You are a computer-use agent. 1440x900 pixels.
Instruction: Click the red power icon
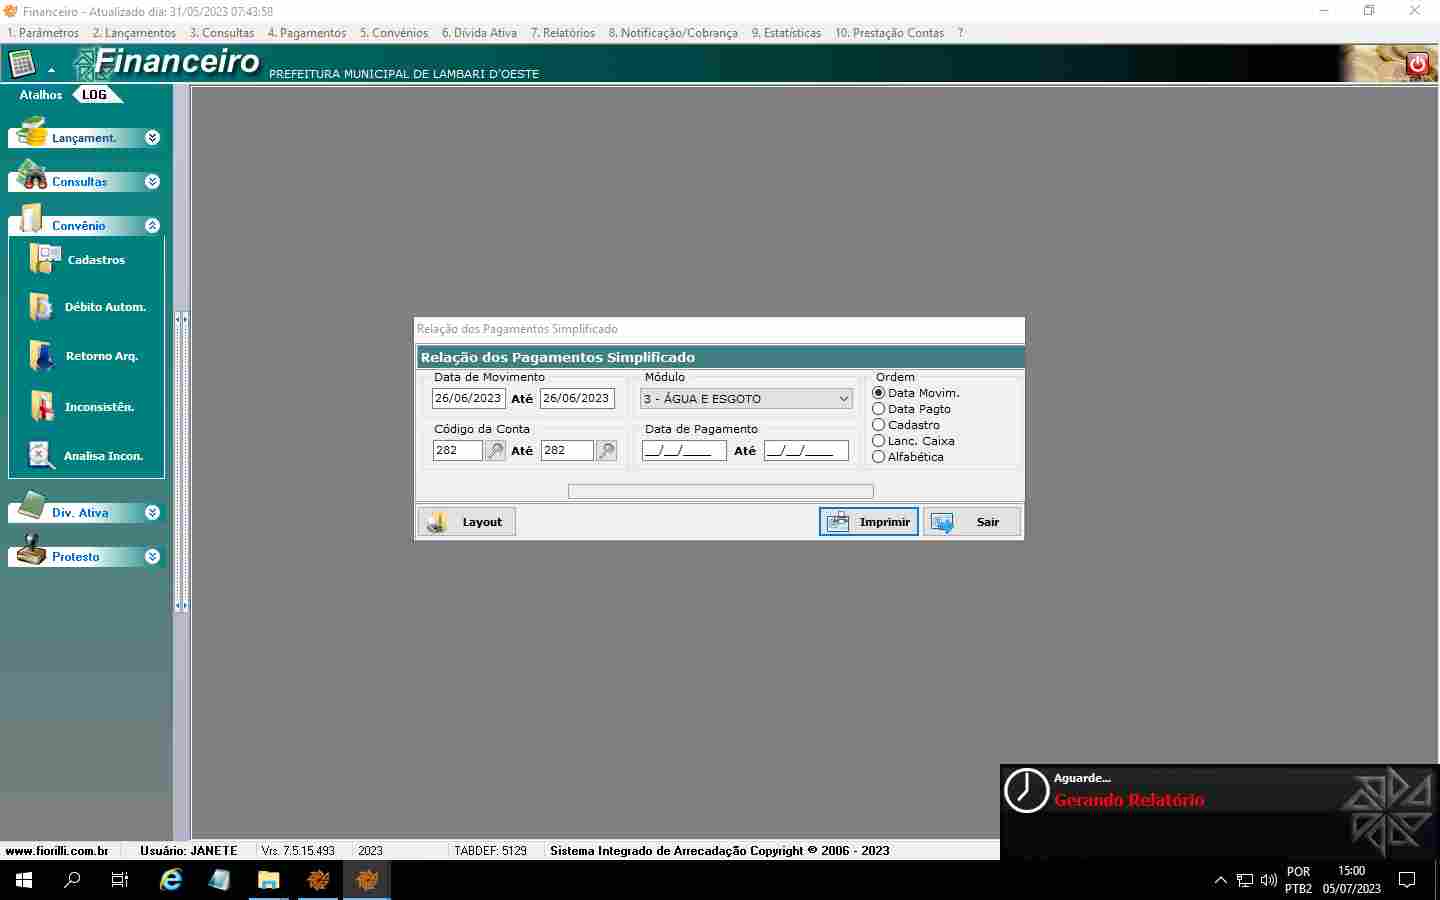click(x=1417, y=64)
